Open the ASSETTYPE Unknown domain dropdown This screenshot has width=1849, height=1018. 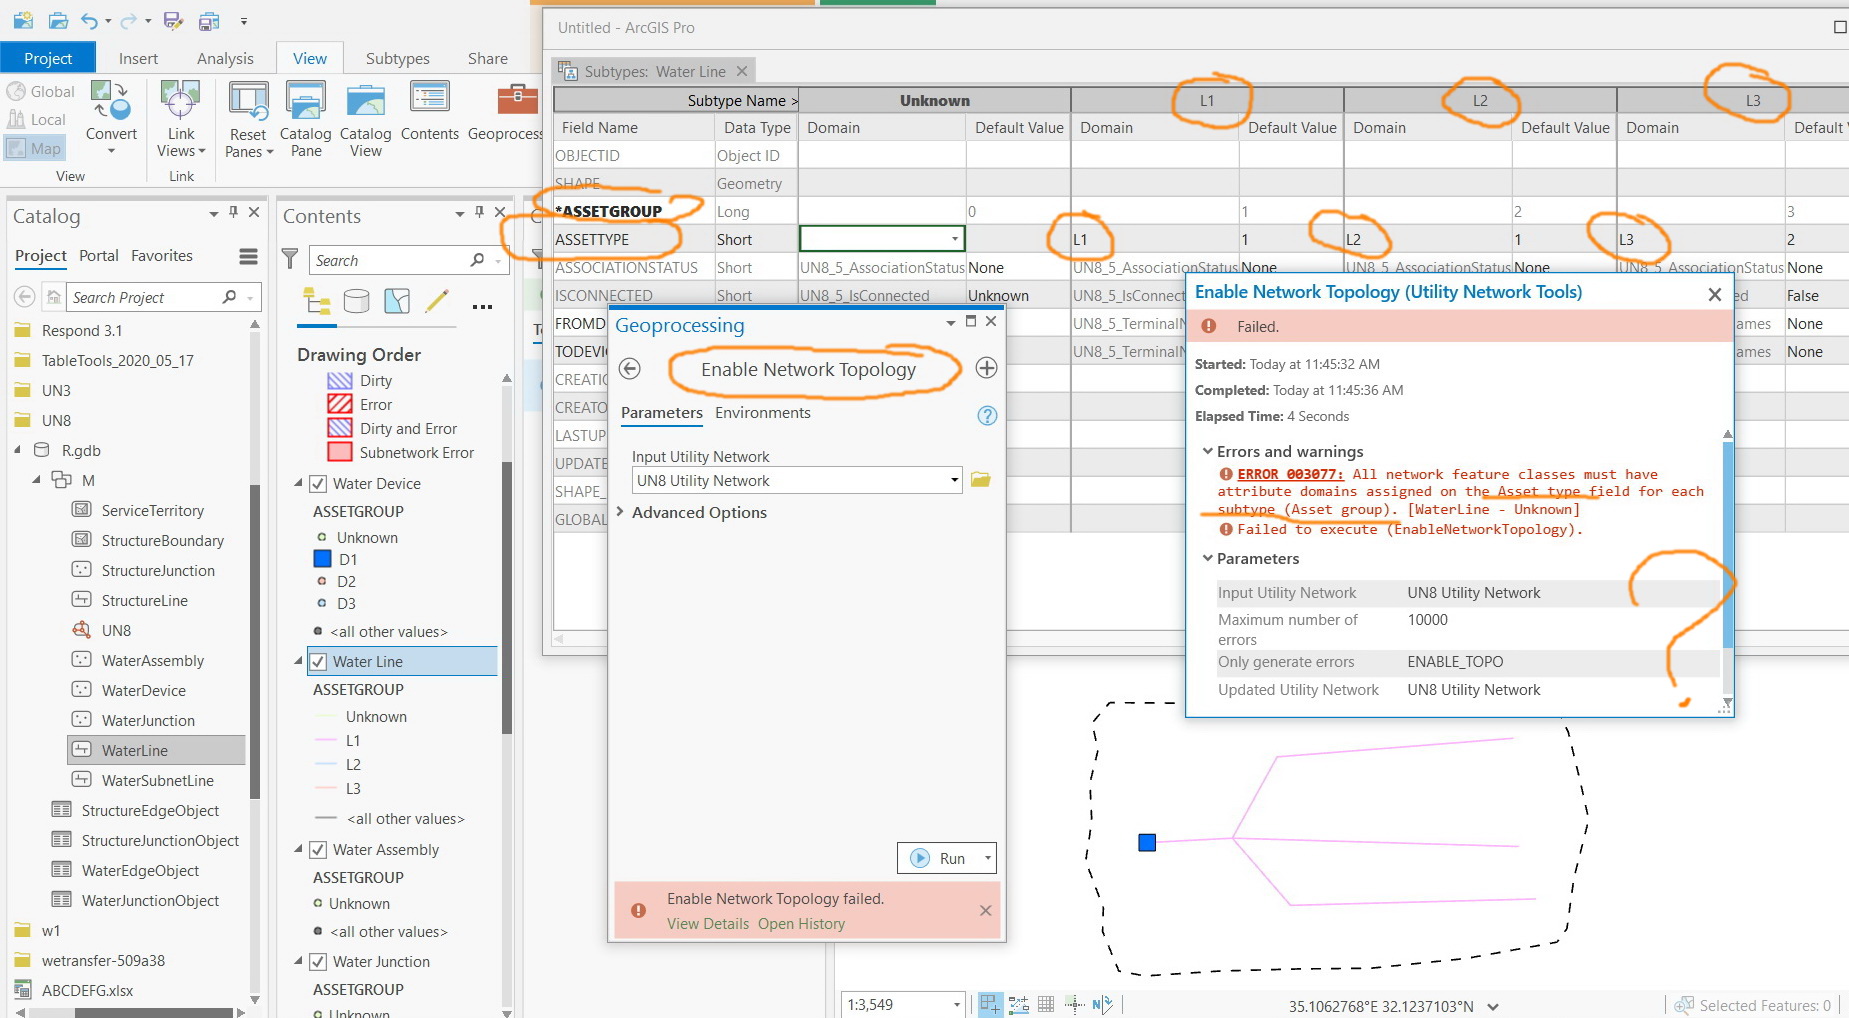coord(955,239)
